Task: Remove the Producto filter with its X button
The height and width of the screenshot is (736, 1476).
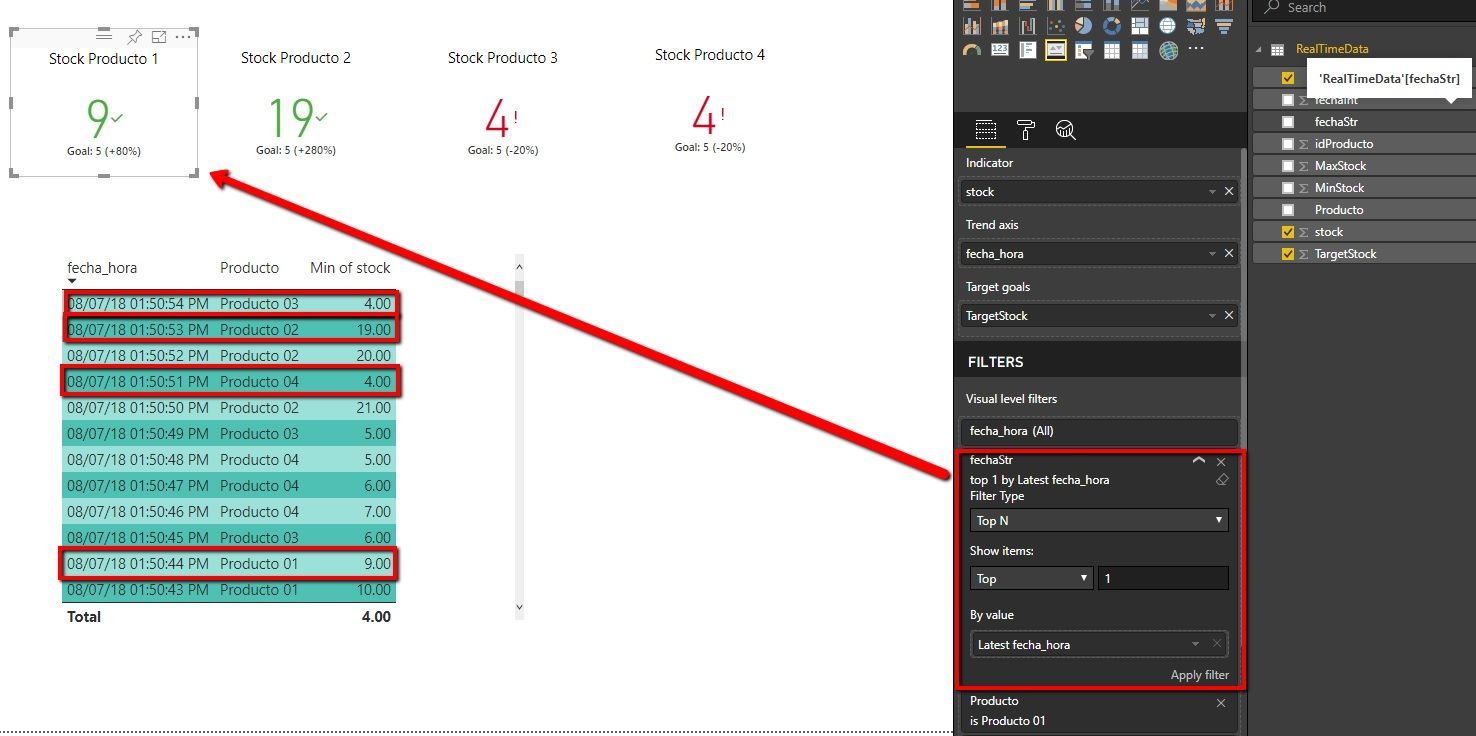Action: click(x=1221, y=703)
